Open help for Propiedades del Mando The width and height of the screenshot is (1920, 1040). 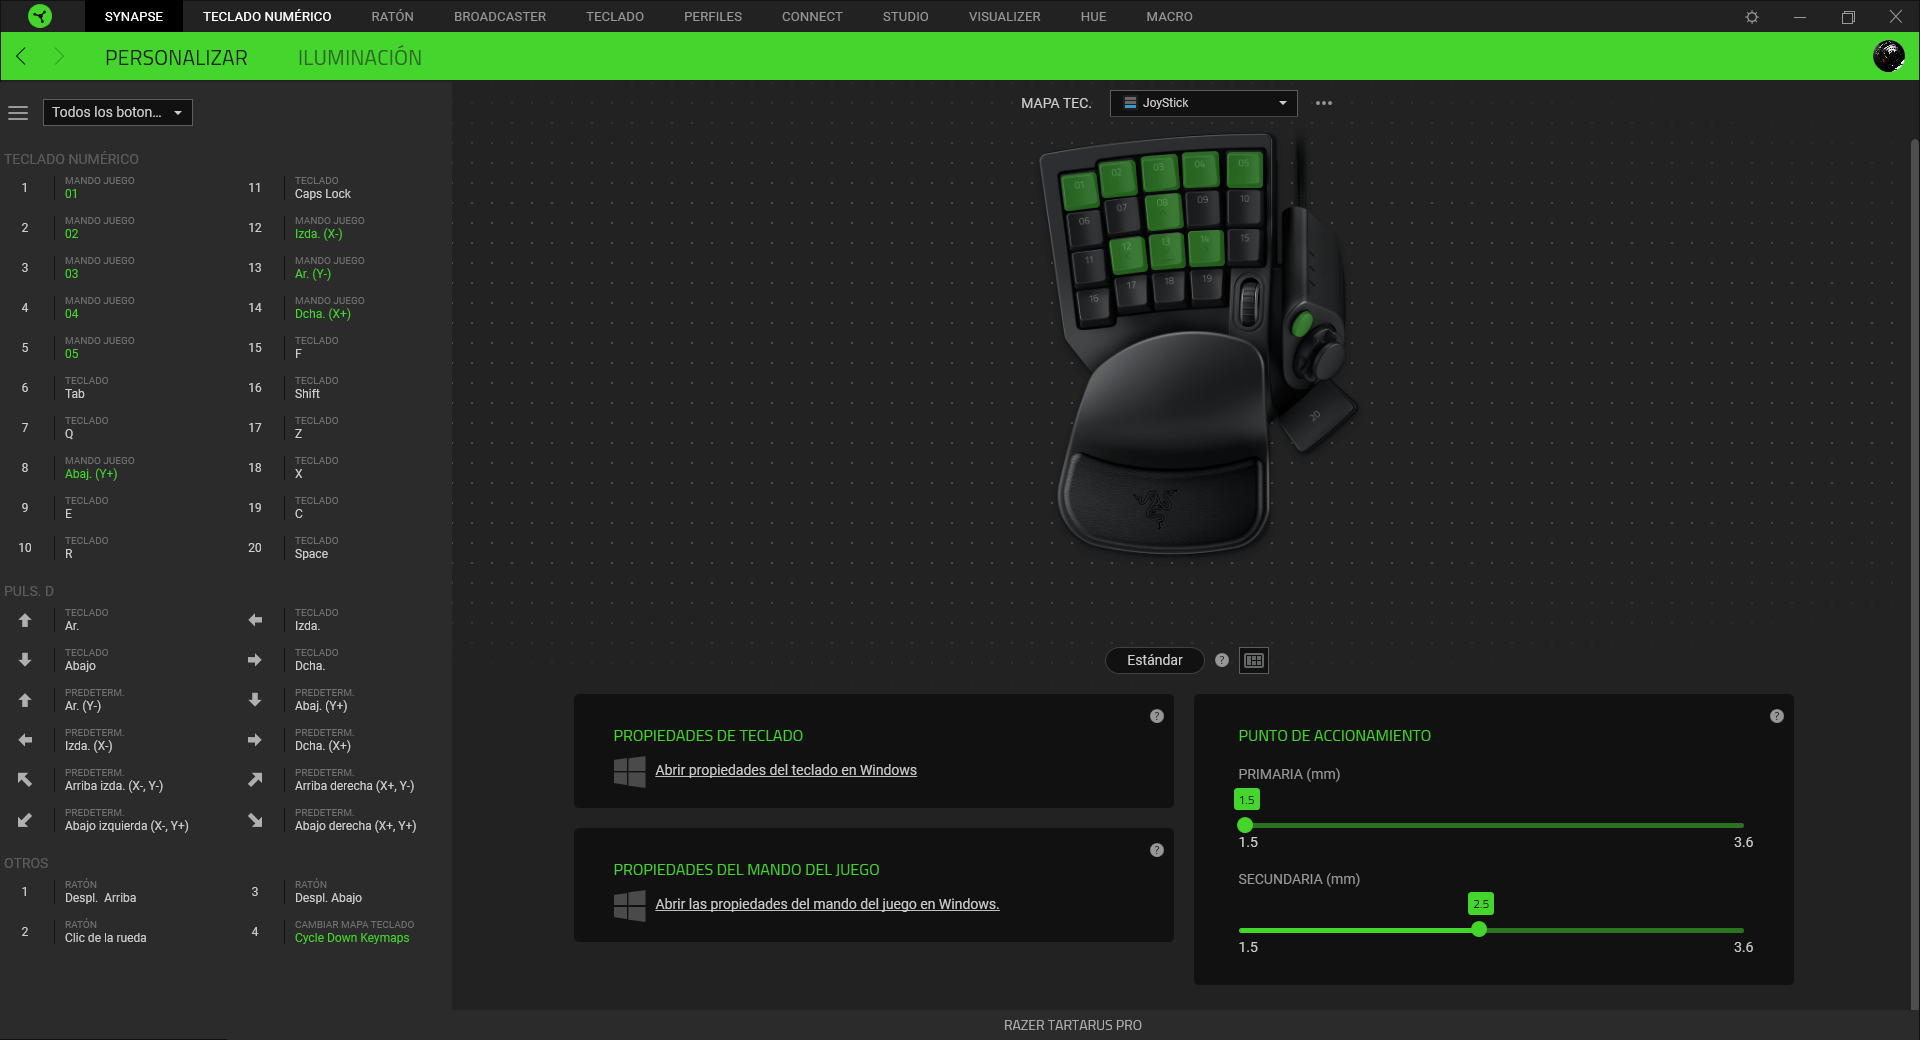click(x=1157, y=850)
